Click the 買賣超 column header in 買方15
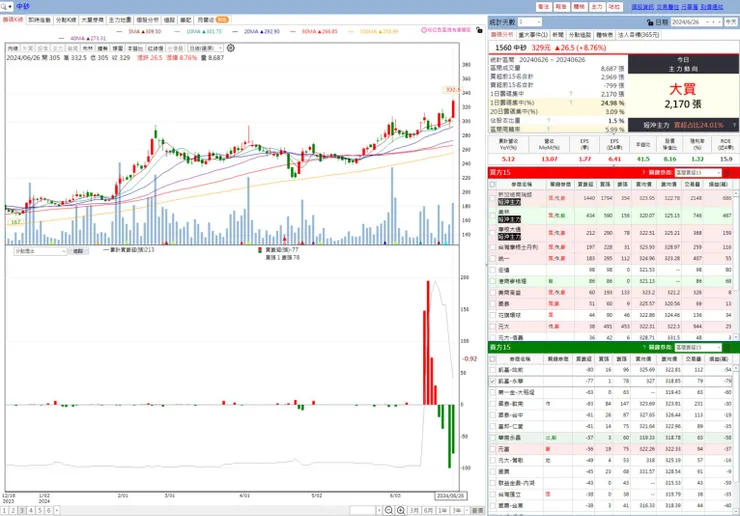The image size is (740, 516). tap(585, 185)
